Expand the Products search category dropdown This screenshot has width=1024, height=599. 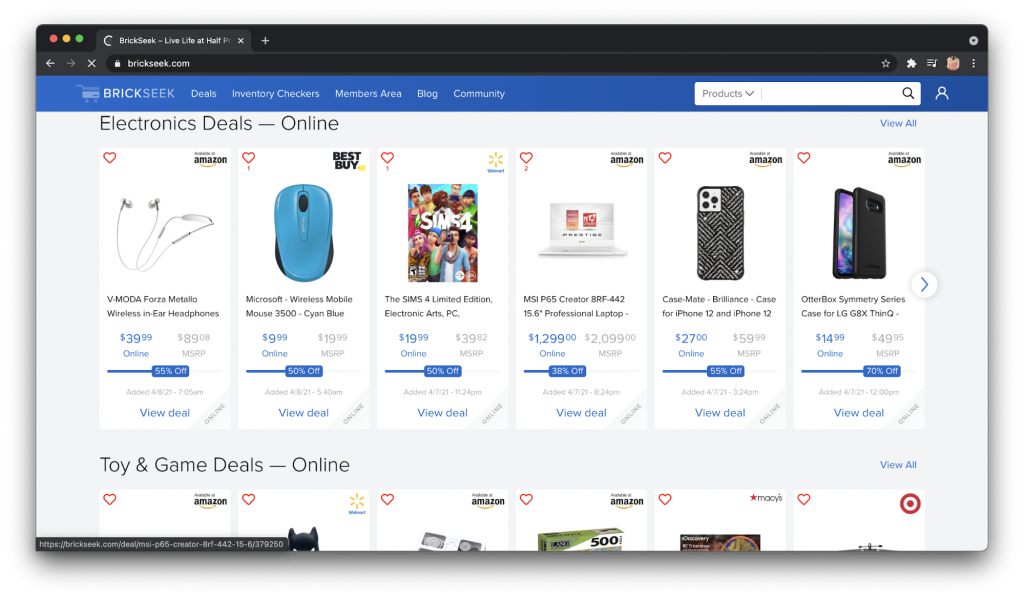click(728, 93)
